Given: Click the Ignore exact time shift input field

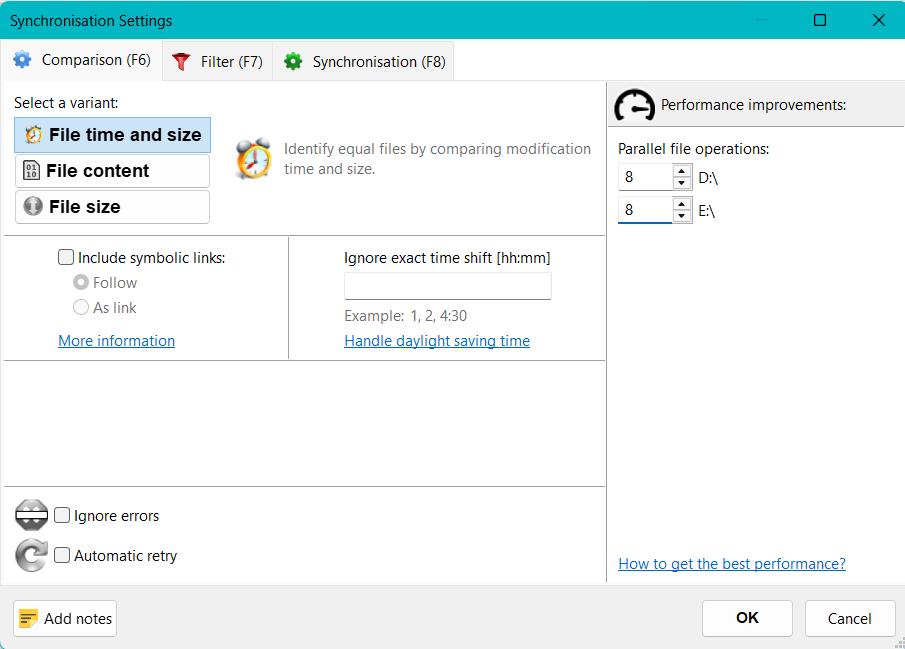Looking at the screenshot, I should pos(447,285).
